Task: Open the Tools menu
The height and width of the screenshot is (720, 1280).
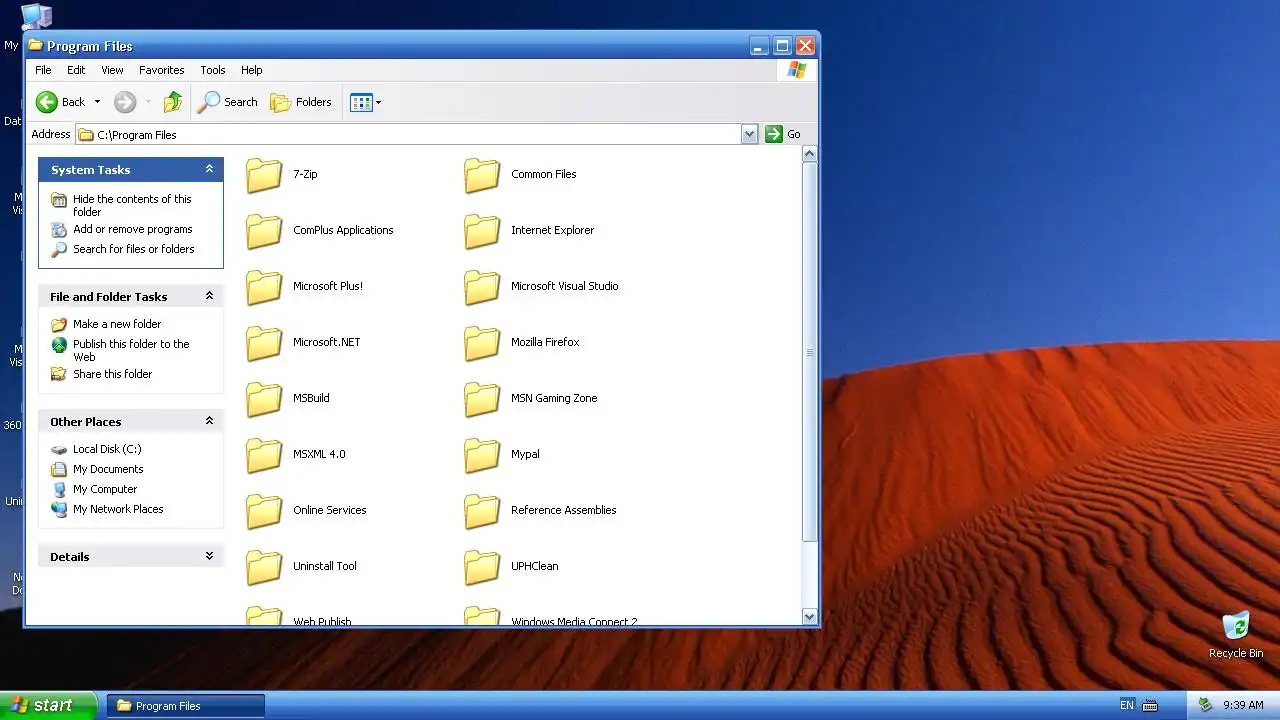Action: click(213, 70)
